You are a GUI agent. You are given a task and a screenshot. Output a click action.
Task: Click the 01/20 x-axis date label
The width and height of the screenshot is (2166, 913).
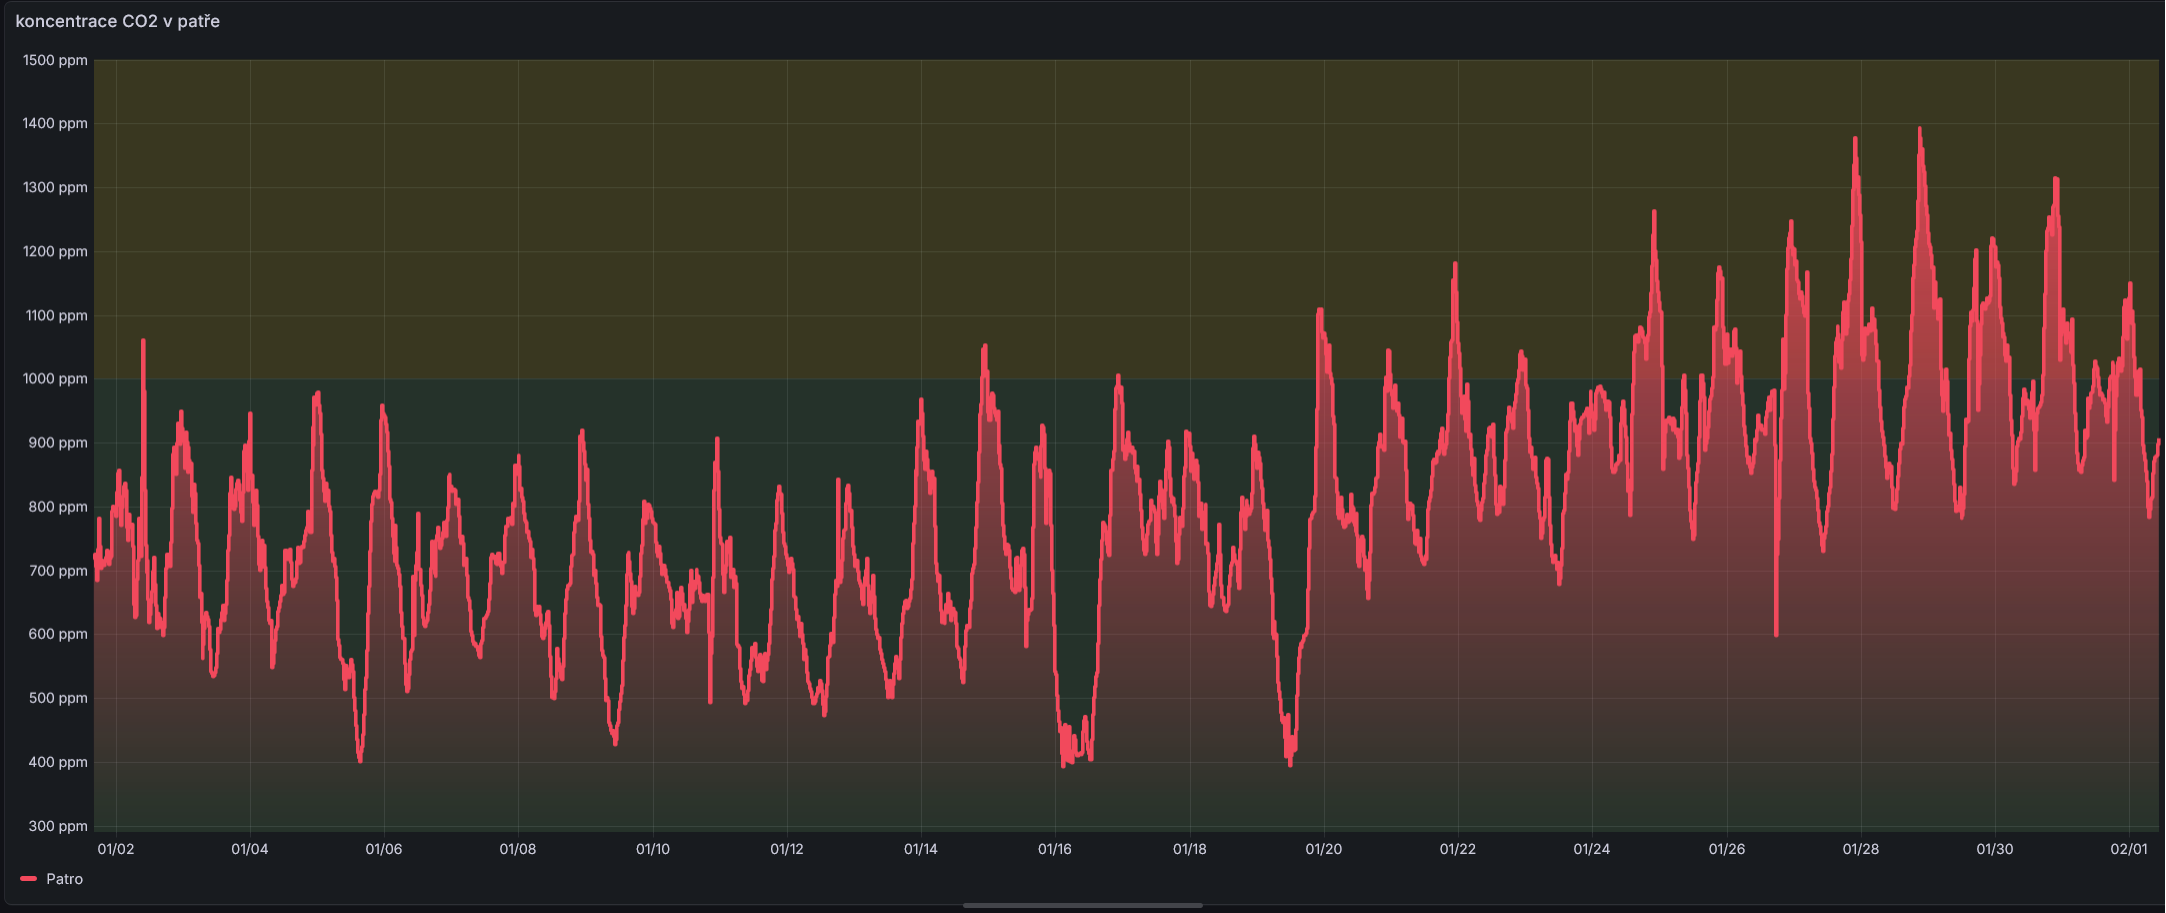[1324, 849]
